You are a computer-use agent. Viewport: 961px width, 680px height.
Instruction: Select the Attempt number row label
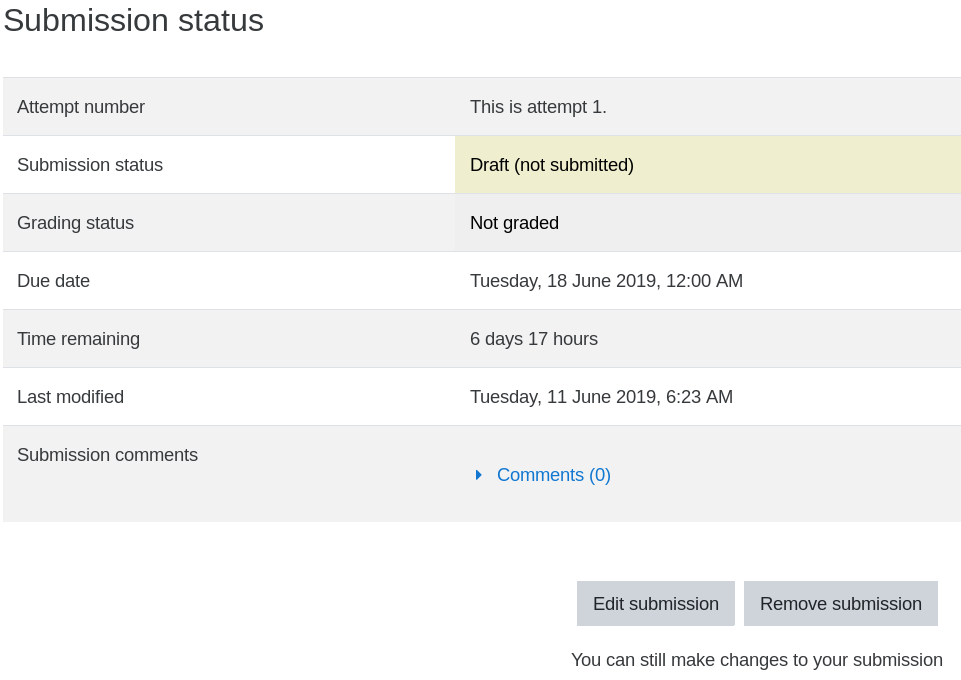[81, 107]
